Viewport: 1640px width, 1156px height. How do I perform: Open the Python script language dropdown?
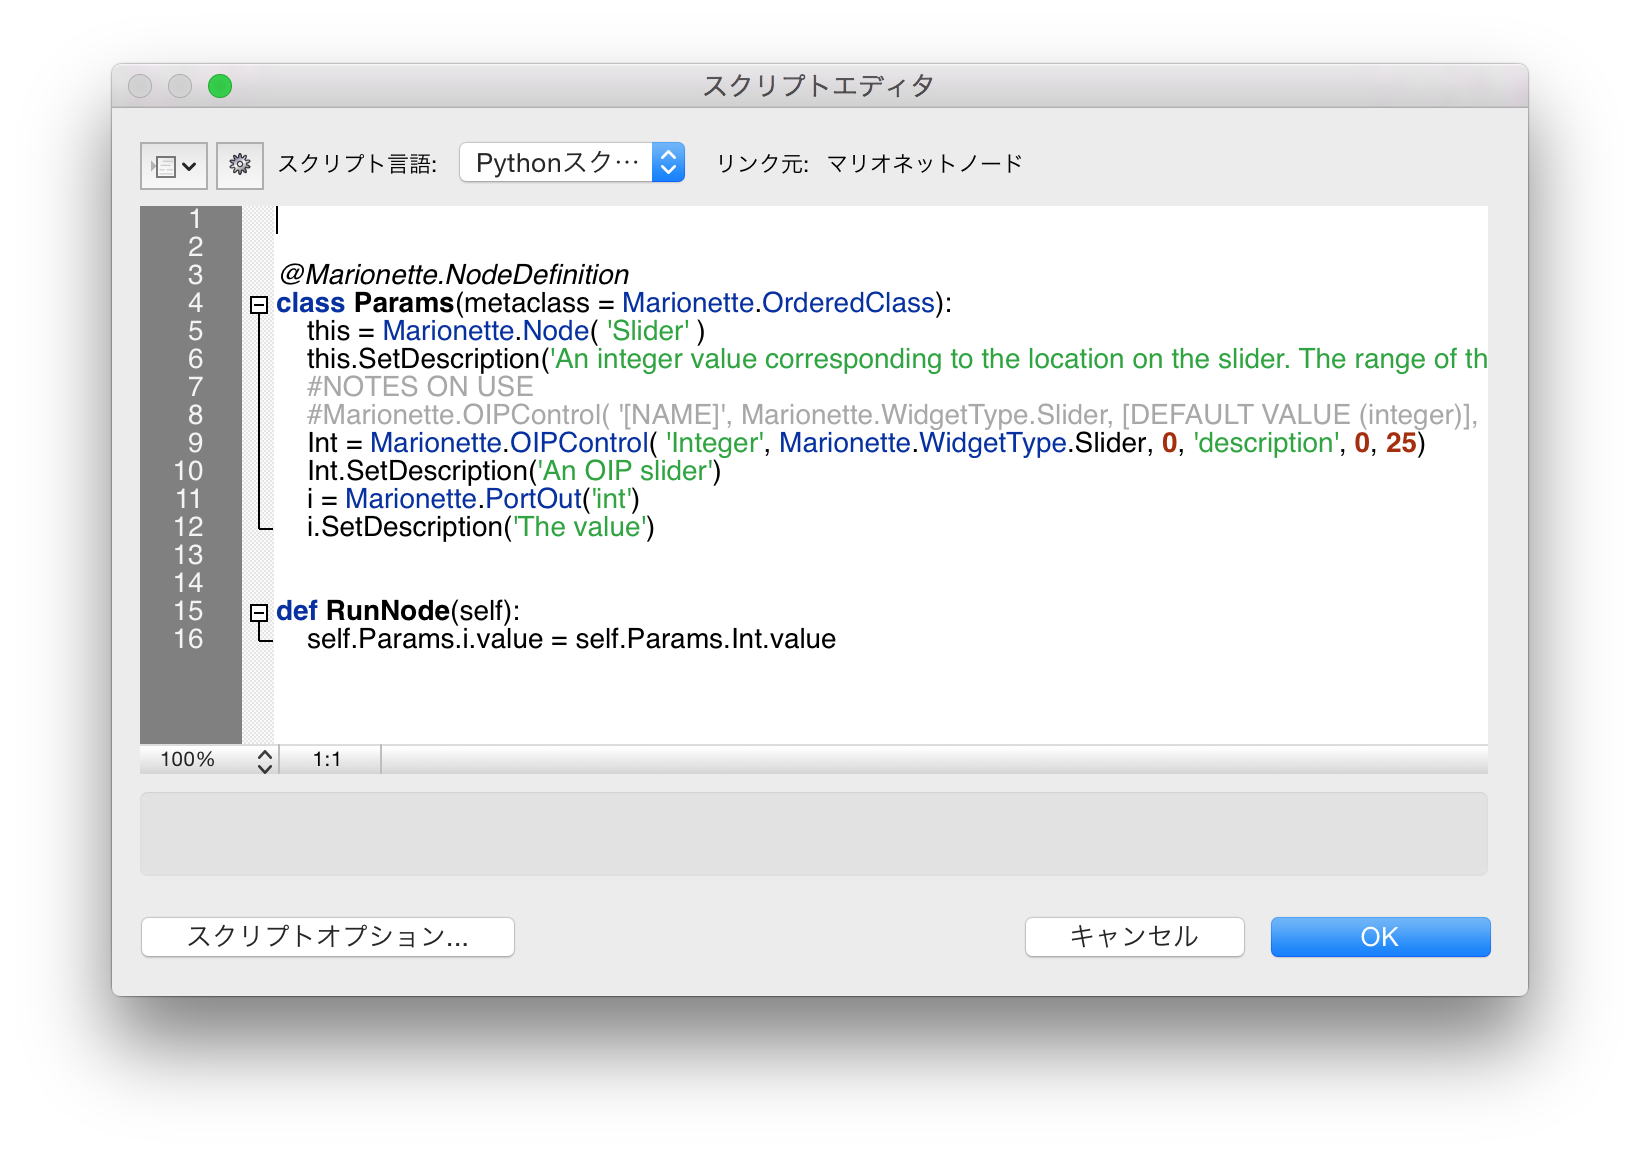click(572, 162)
